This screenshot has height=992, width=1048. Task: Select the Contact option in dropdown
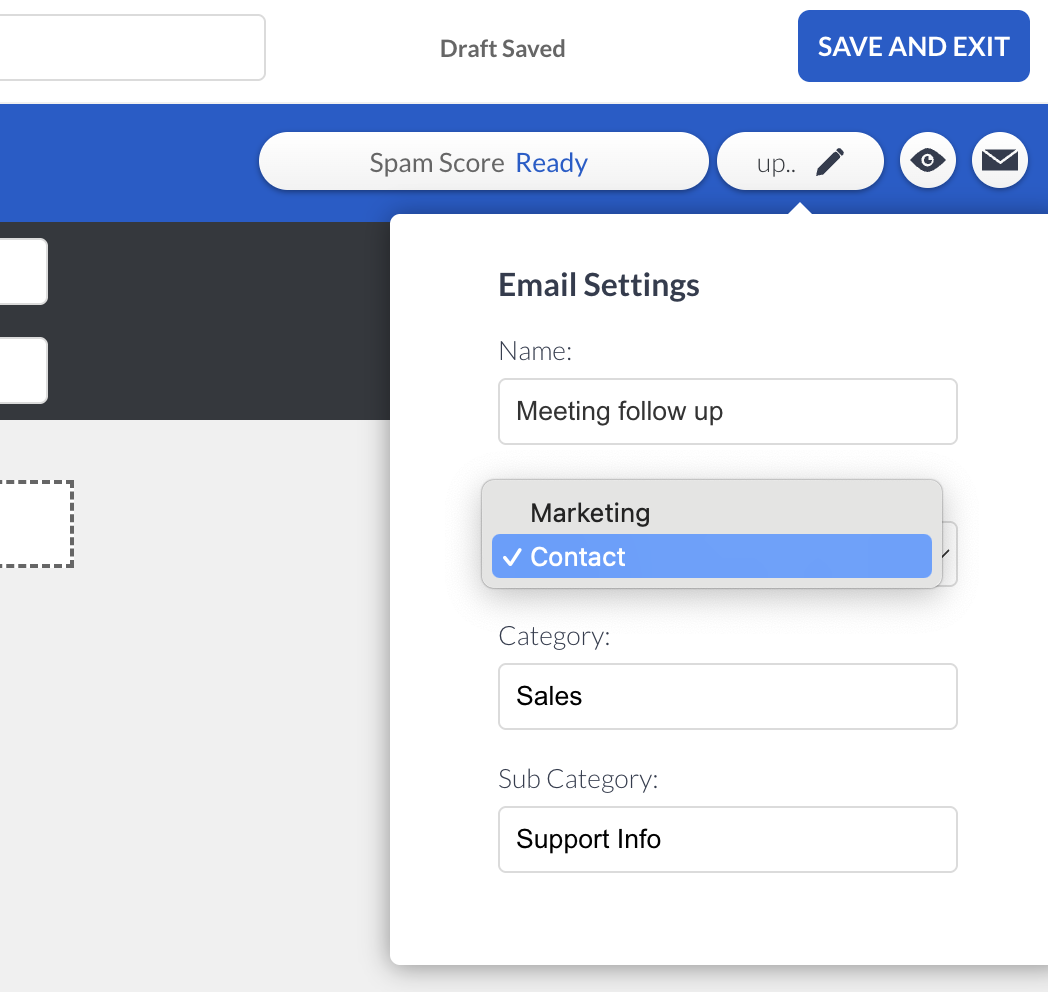[578, 557]
